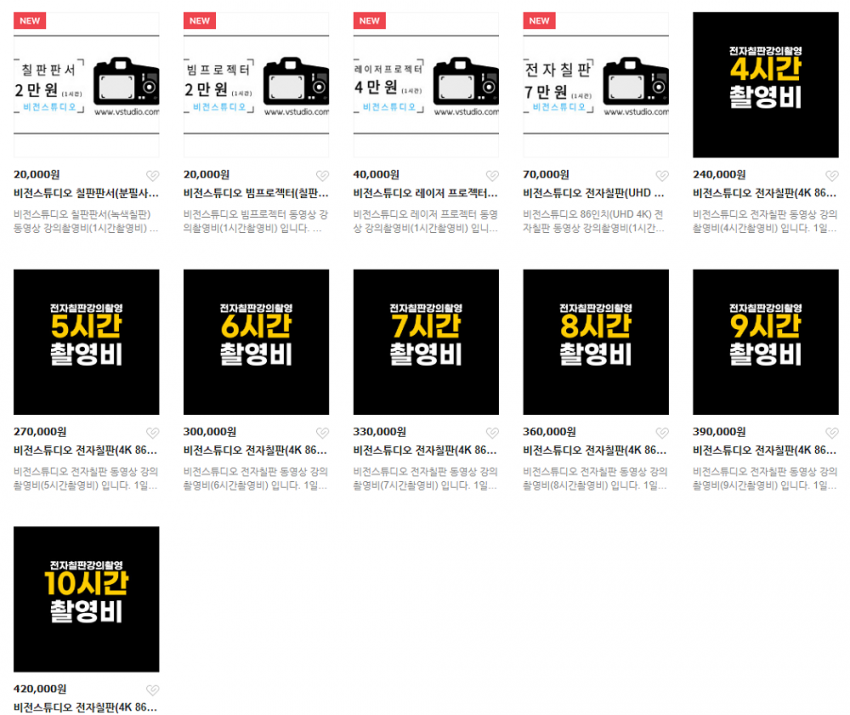The image size is (850, 715).
Task: Click the NEW badge on 전자칠판 7만원 item
Action: point(539,21)
